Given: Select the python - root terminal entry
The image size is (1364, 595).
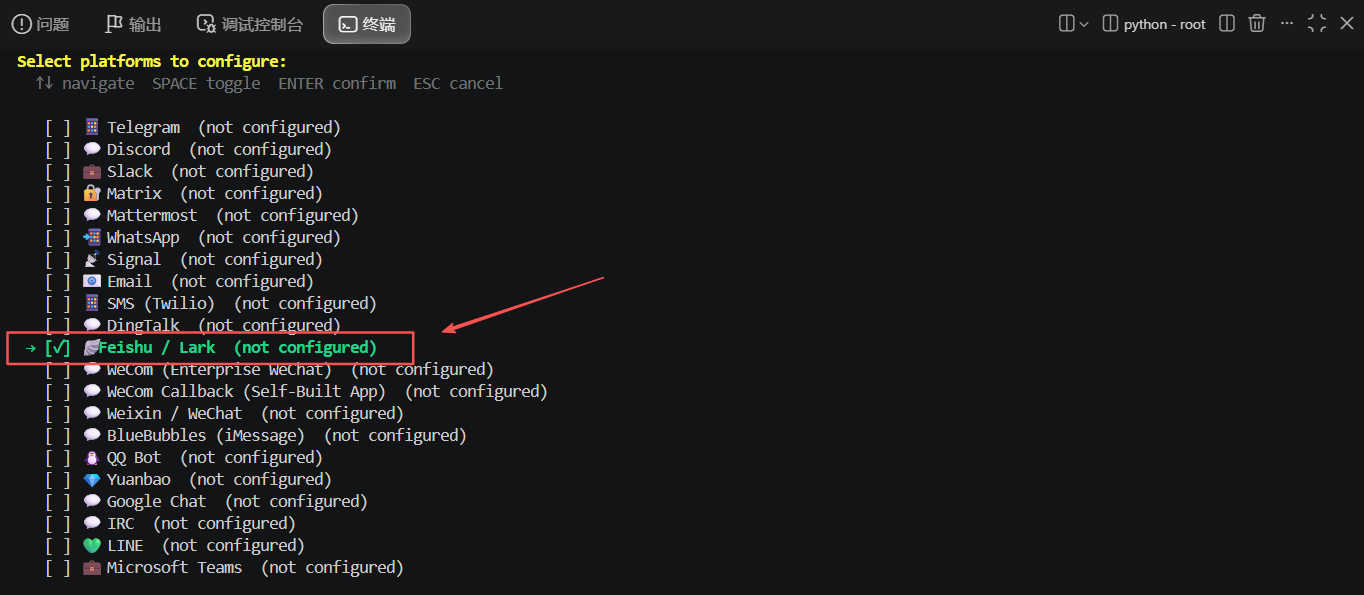Looking at the screenshot, I should click(x=1154, y=24).
